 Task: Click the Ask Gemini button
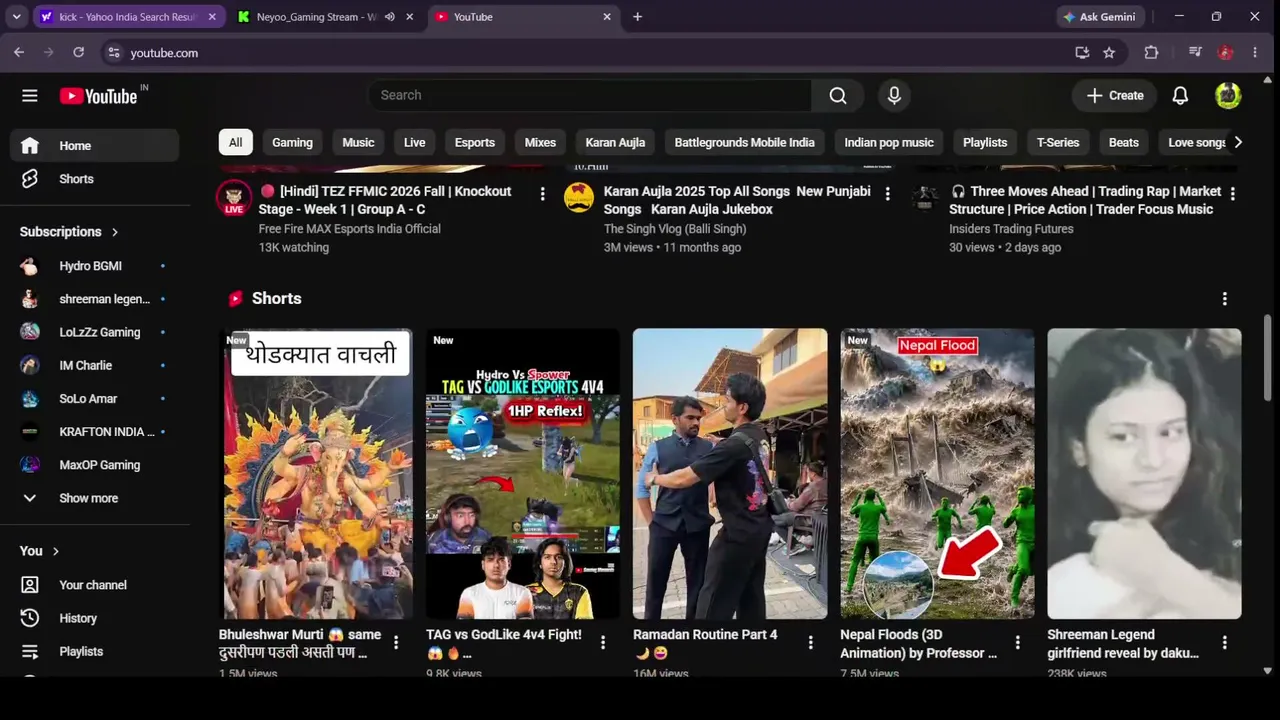click(1099, 16)
